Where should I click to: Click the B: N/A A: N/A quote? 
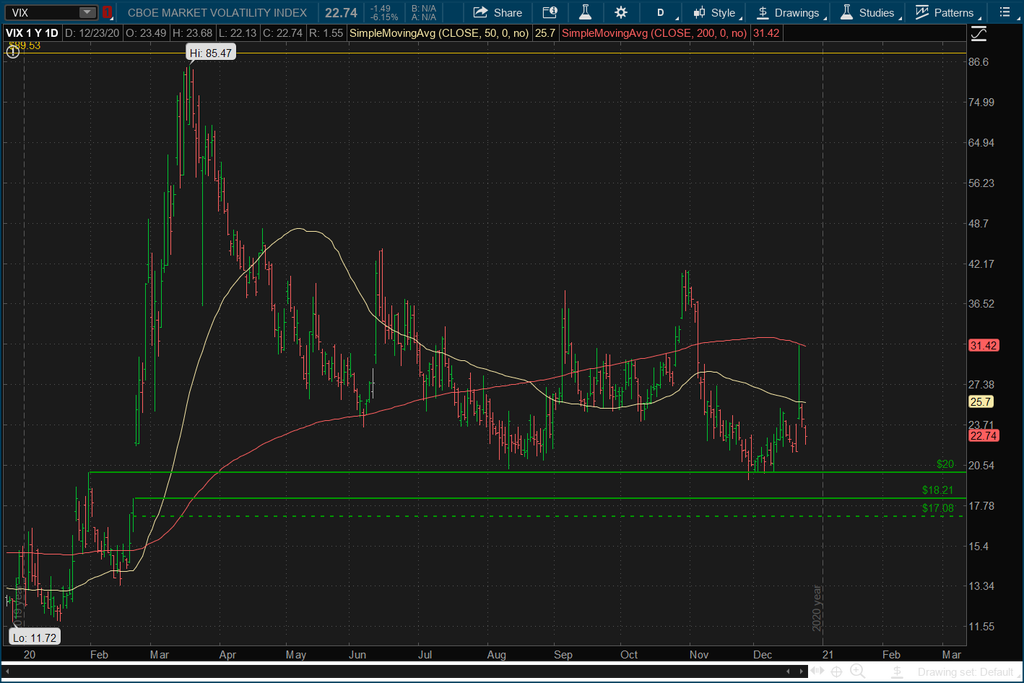pos(423,12)
